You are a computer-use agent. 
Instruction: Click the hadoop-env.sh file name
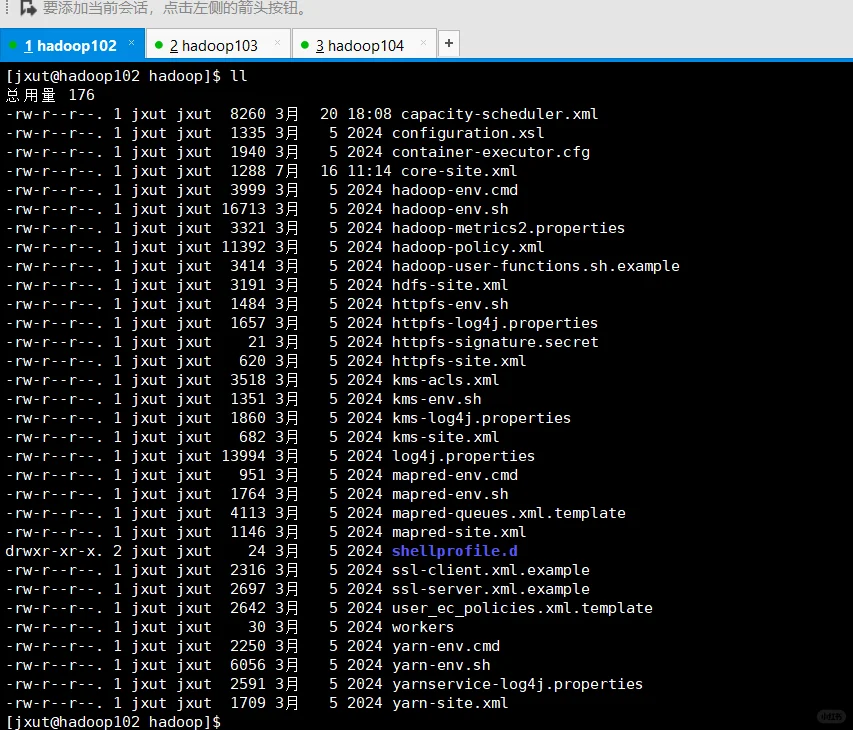[450, 209]
